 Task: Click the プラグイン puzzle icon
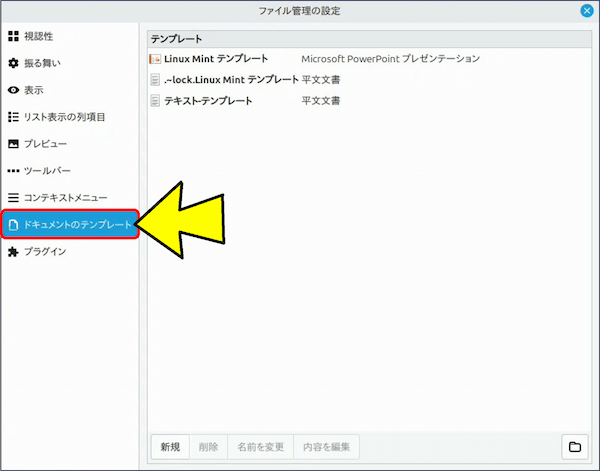13,251
